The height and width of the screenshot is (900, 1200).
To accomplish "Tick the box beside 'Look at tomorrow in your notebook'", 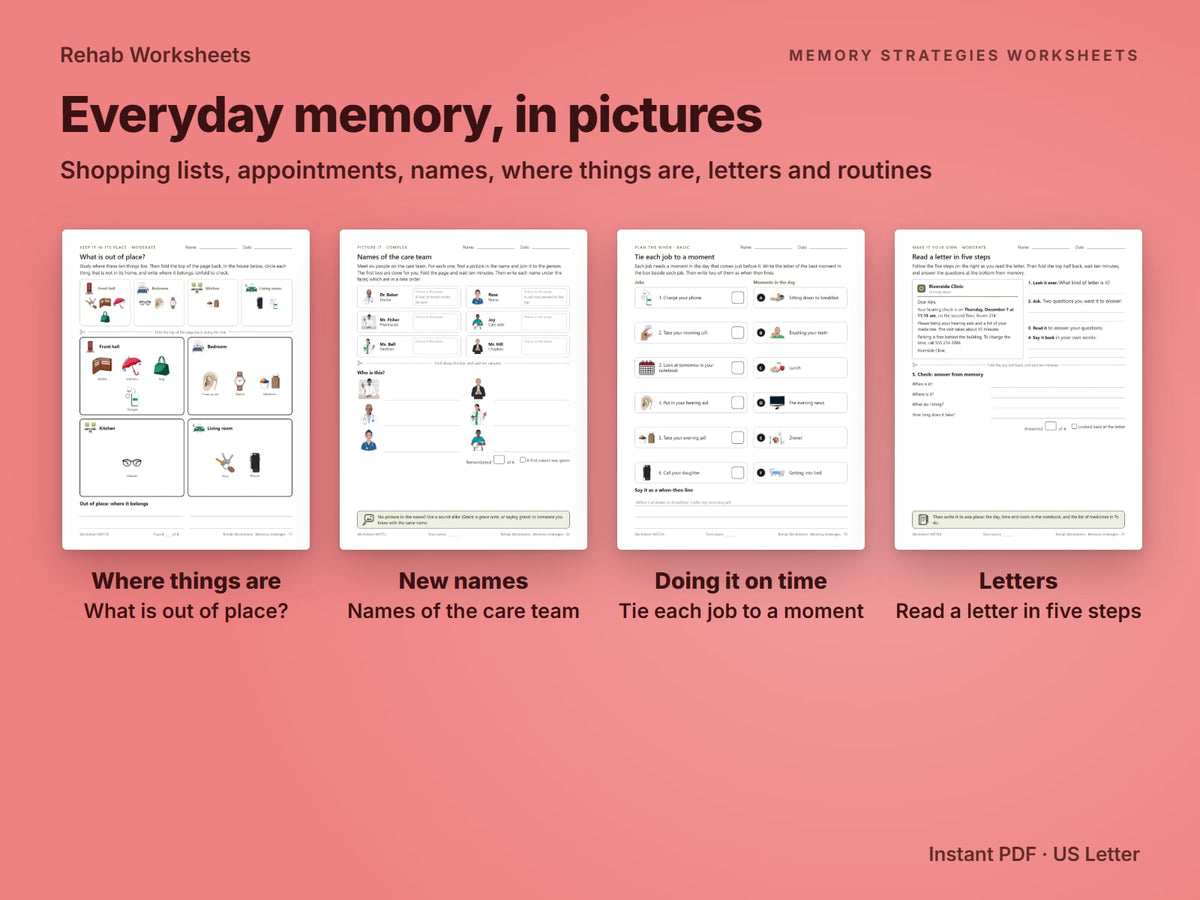I will click(x=738, y=368).
